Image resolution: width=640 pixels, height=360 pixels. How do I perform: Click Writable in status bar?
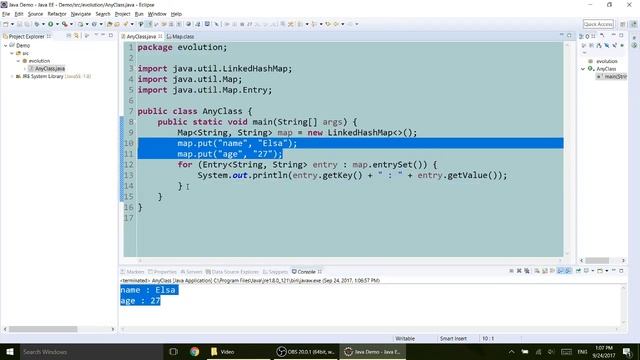(405, 338)
